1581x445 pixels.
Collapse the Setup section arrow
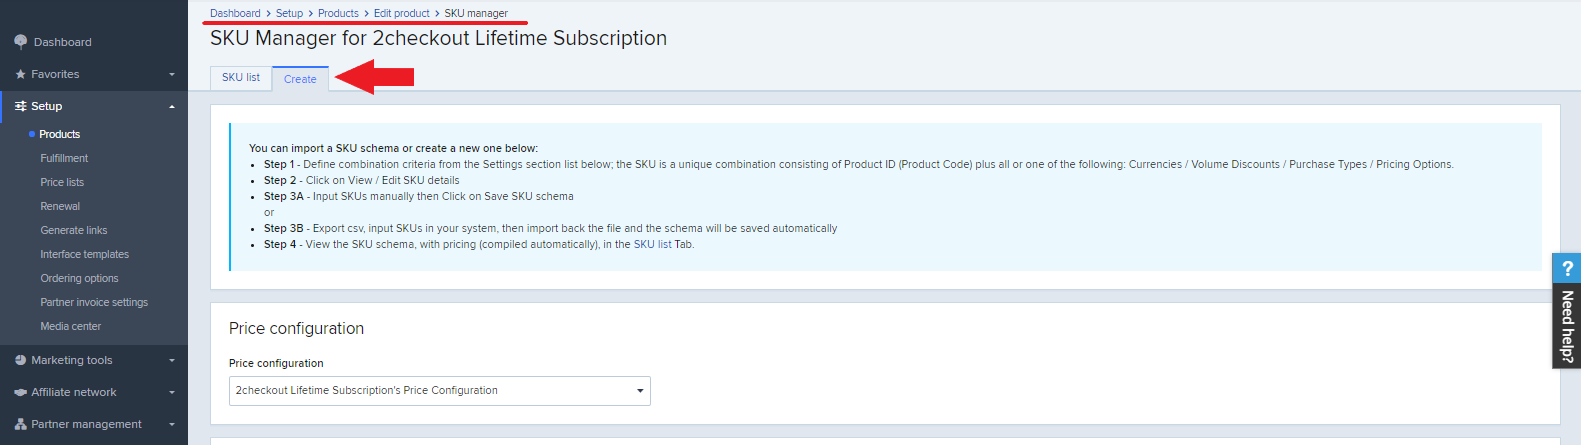pyautogui.click(x=172, y=107)
